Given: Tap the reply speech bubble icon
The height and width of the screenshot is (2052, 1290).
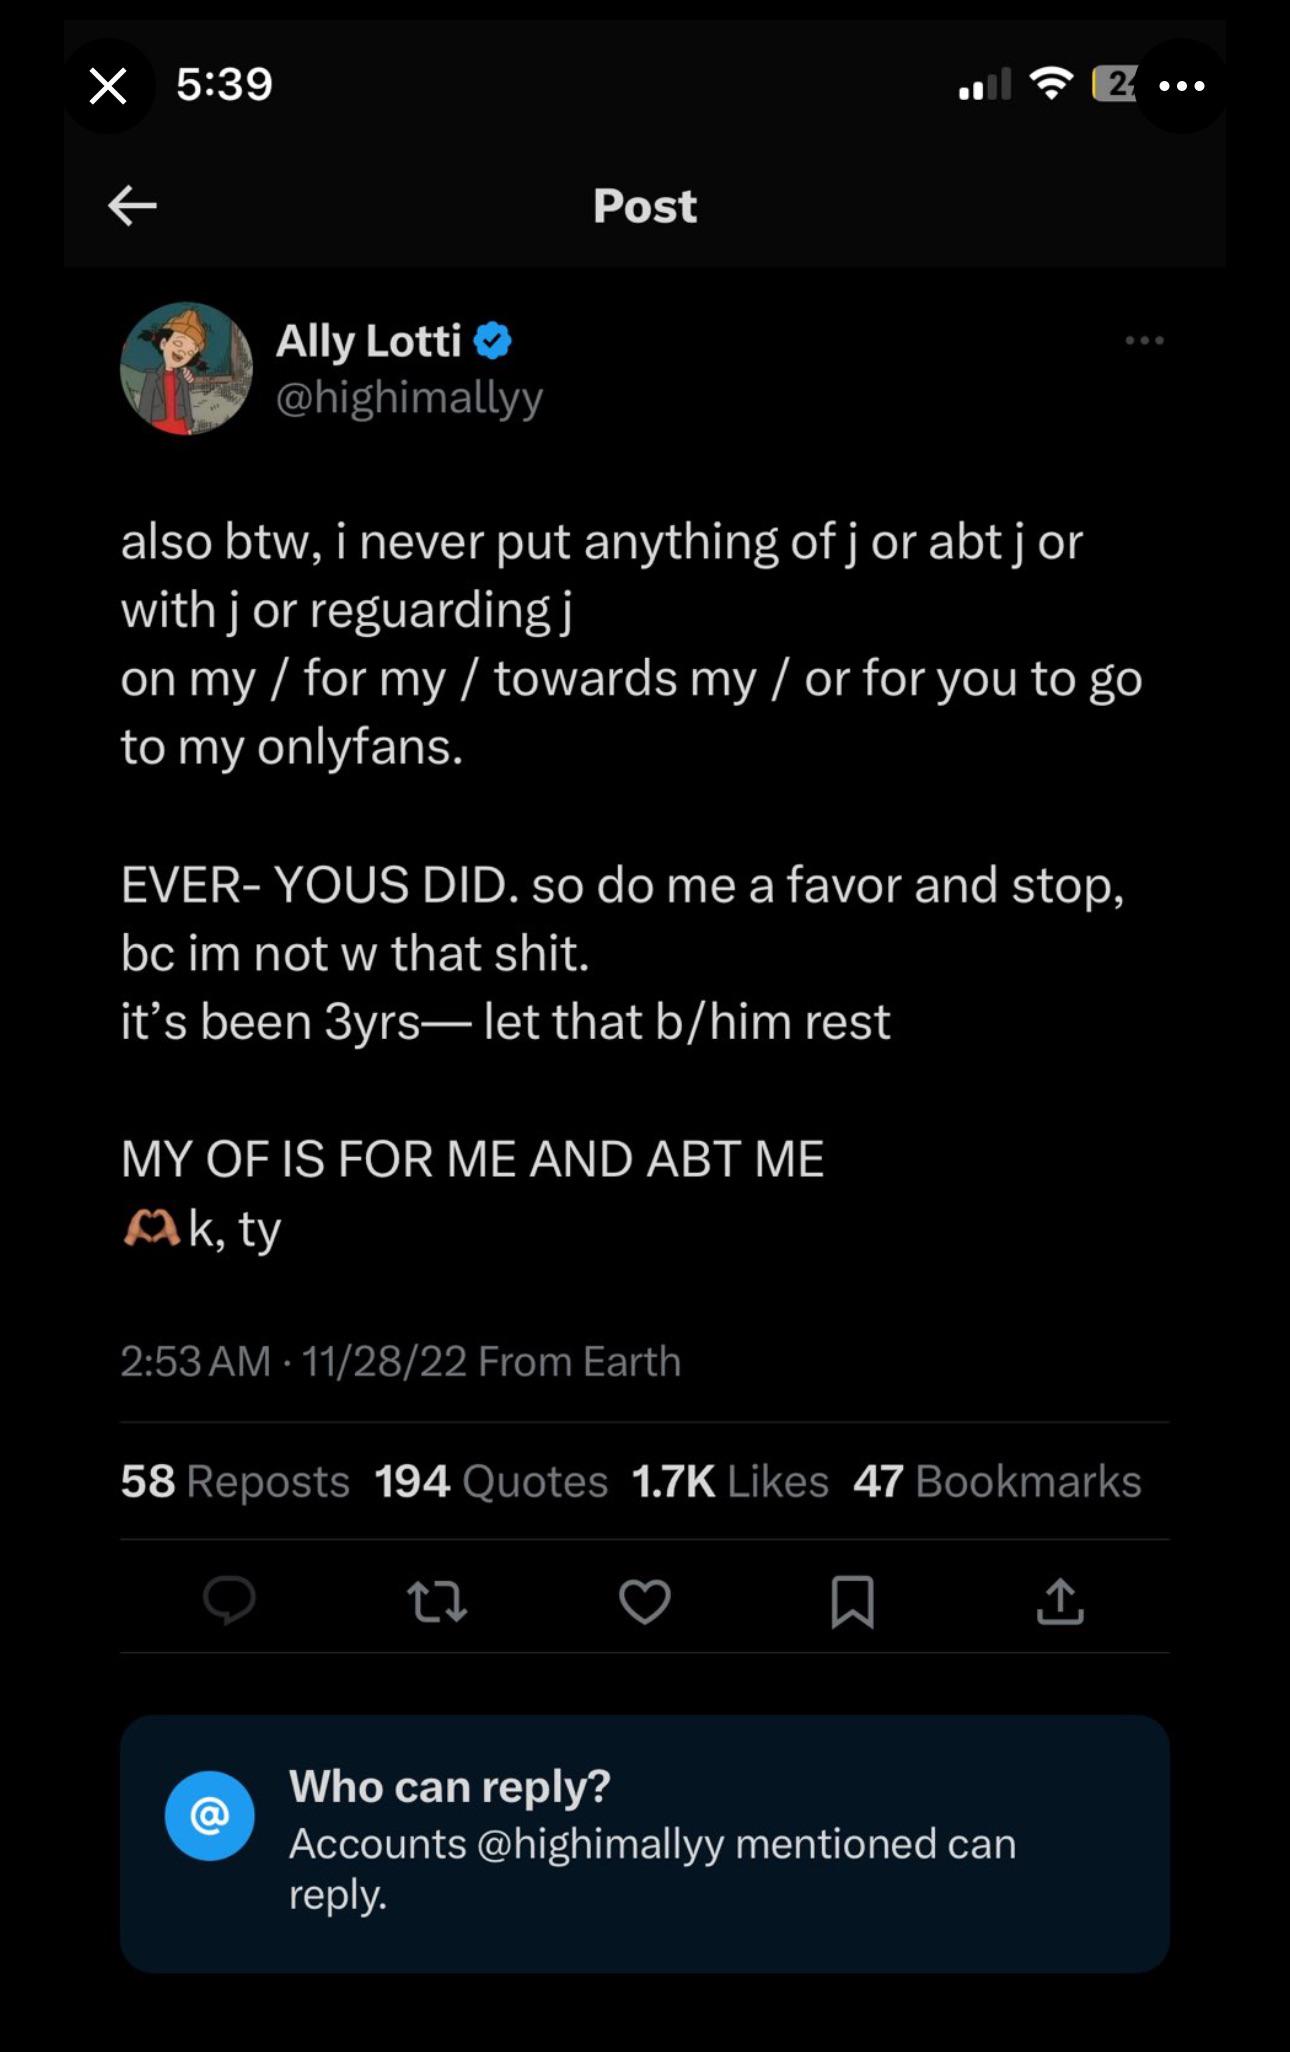Looking at the screenshot, I should click(x=229, y=1601).
